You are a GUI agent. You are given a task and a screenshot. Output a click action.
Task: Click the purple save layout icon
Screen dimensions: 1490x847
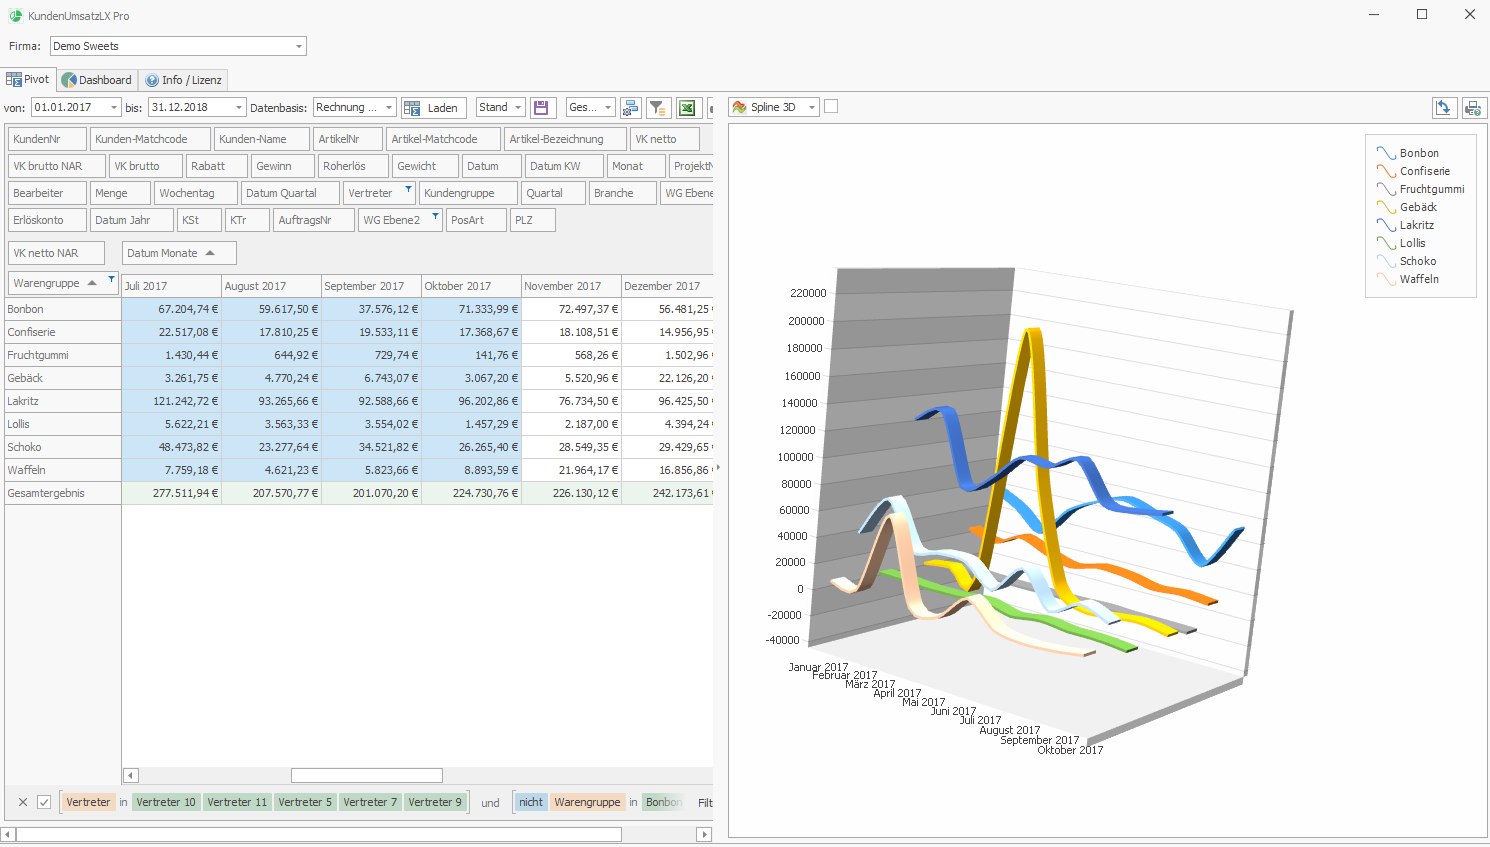pyautogui.click(x=542, y=108)
